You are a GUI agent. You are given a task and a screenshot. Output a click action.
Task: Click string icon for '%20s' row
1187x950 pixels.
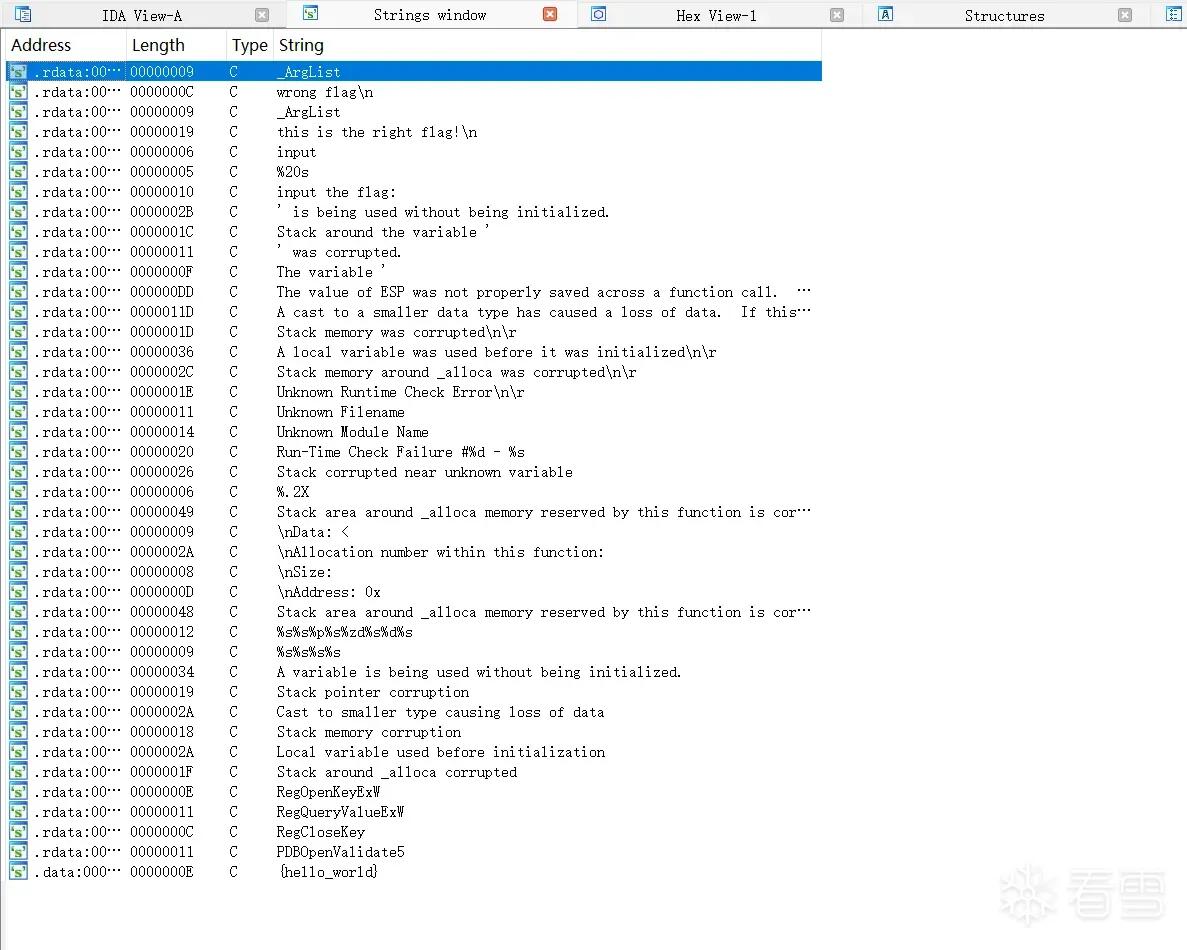[x=18, y=173]
